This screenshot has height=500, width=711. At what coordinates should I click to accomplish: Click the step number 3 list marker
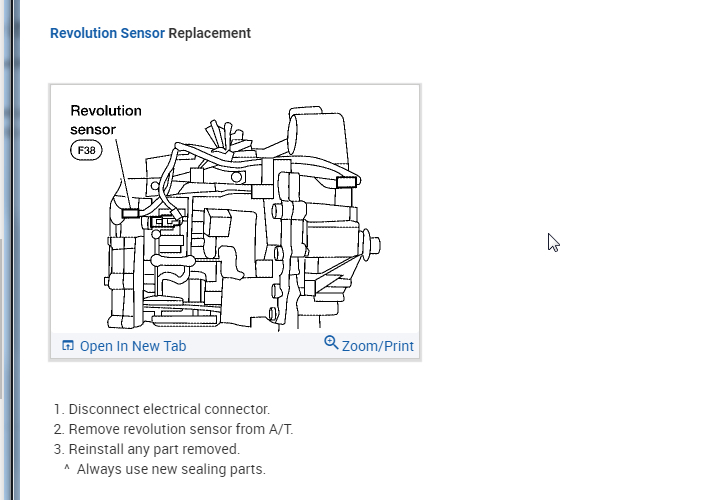click(x=58, y=449)
